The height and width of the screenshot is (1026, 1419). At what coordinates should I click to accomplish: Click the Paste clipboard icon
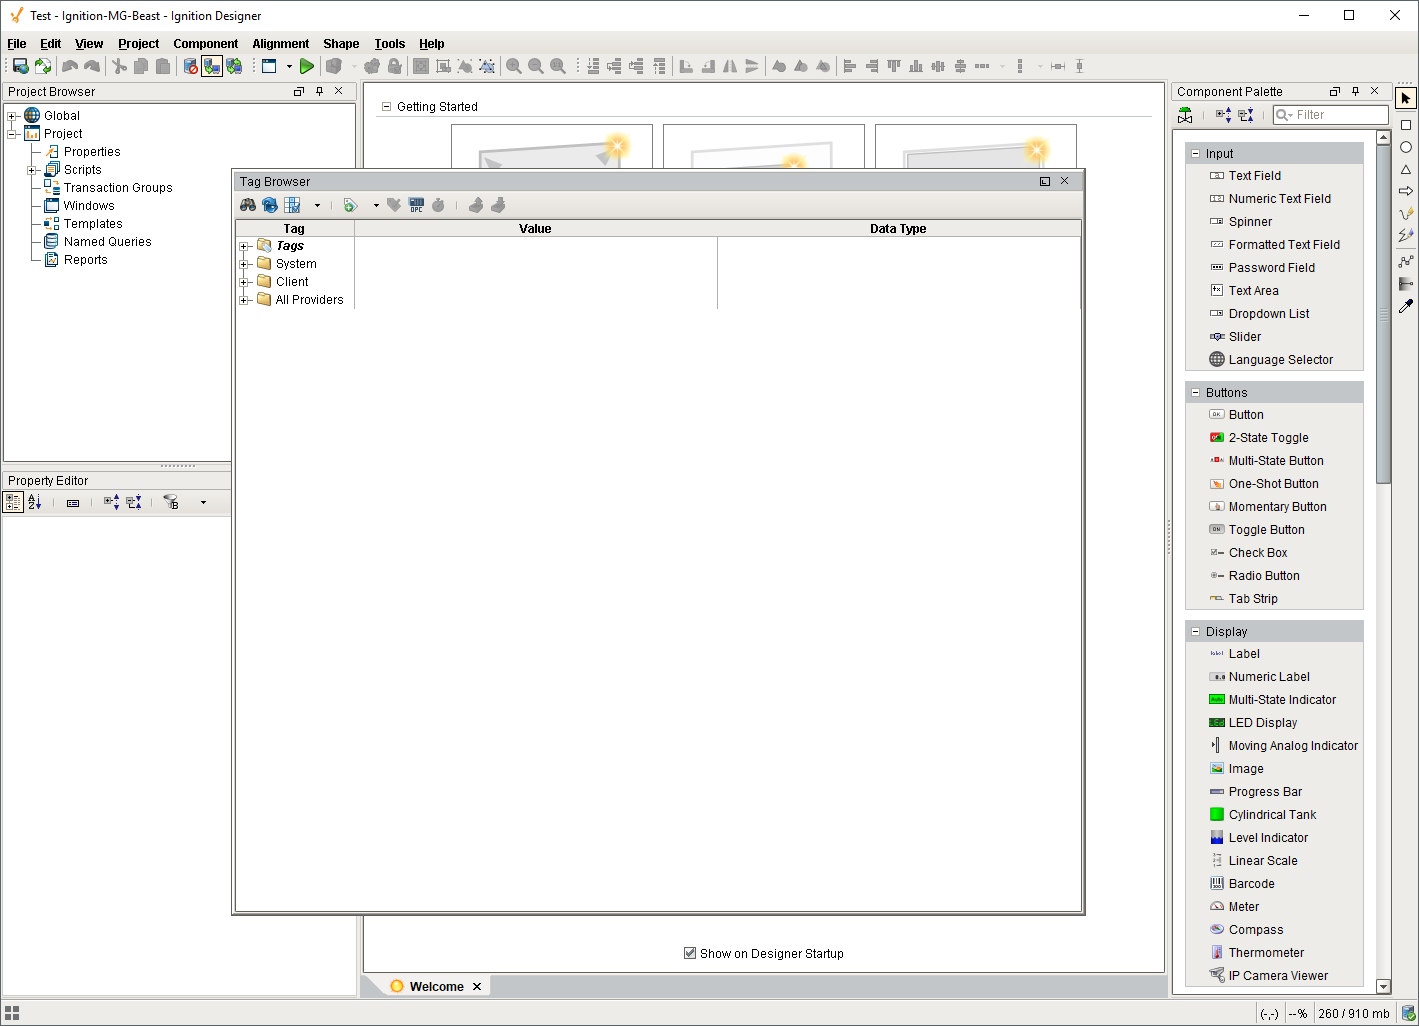point(163,66)
